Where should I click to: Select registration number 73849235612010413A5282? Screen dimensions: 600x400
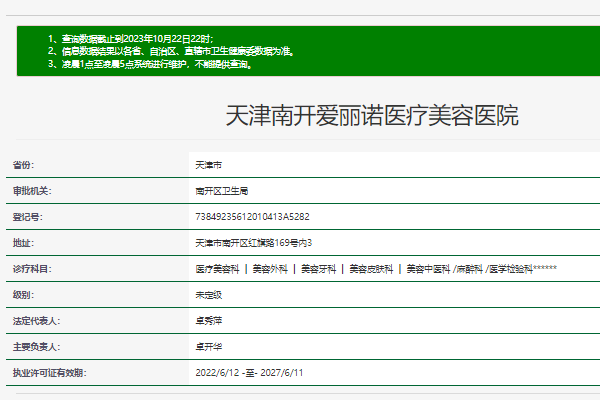pyautogui.click(x=252, y=217)
